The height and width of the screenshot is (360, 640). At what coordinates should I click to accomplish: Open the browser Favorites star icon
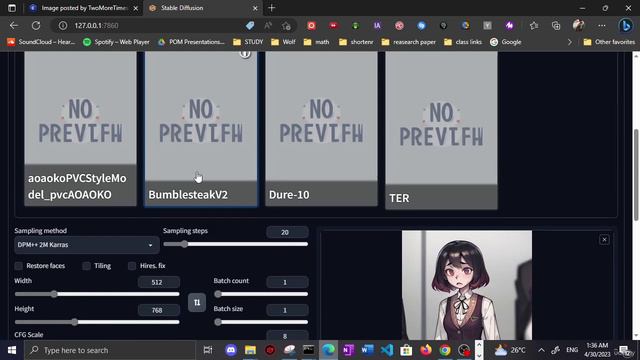coord(534,25)
